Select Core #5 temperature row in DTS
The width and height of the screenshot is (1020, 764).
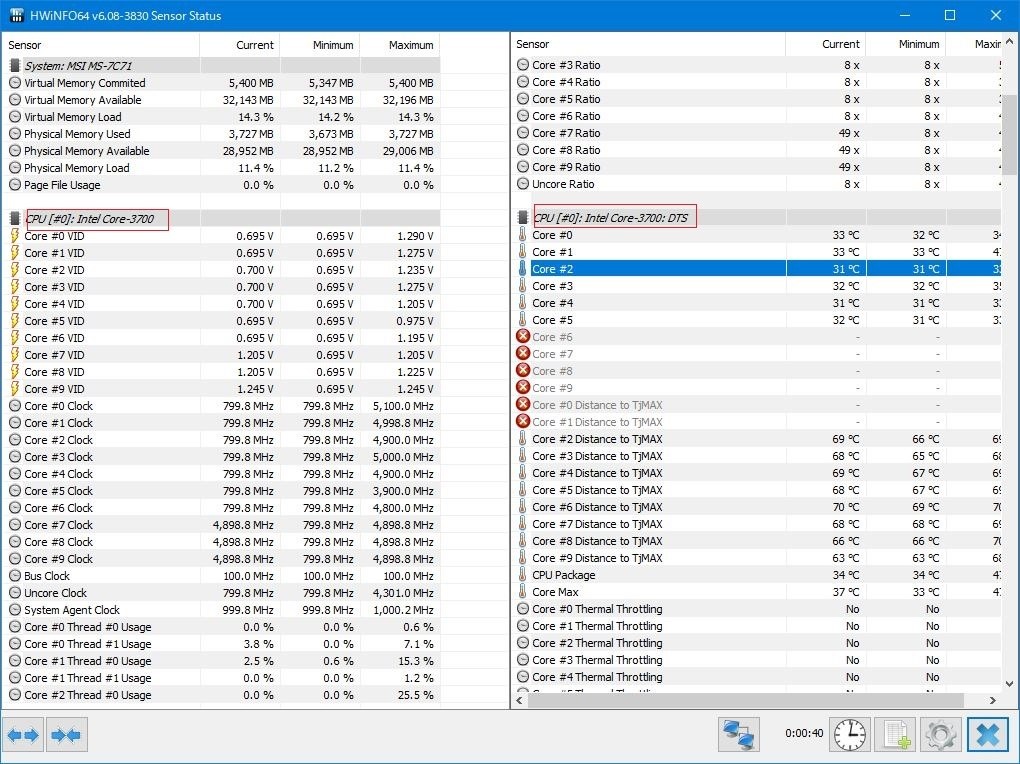tap(757, 320)
